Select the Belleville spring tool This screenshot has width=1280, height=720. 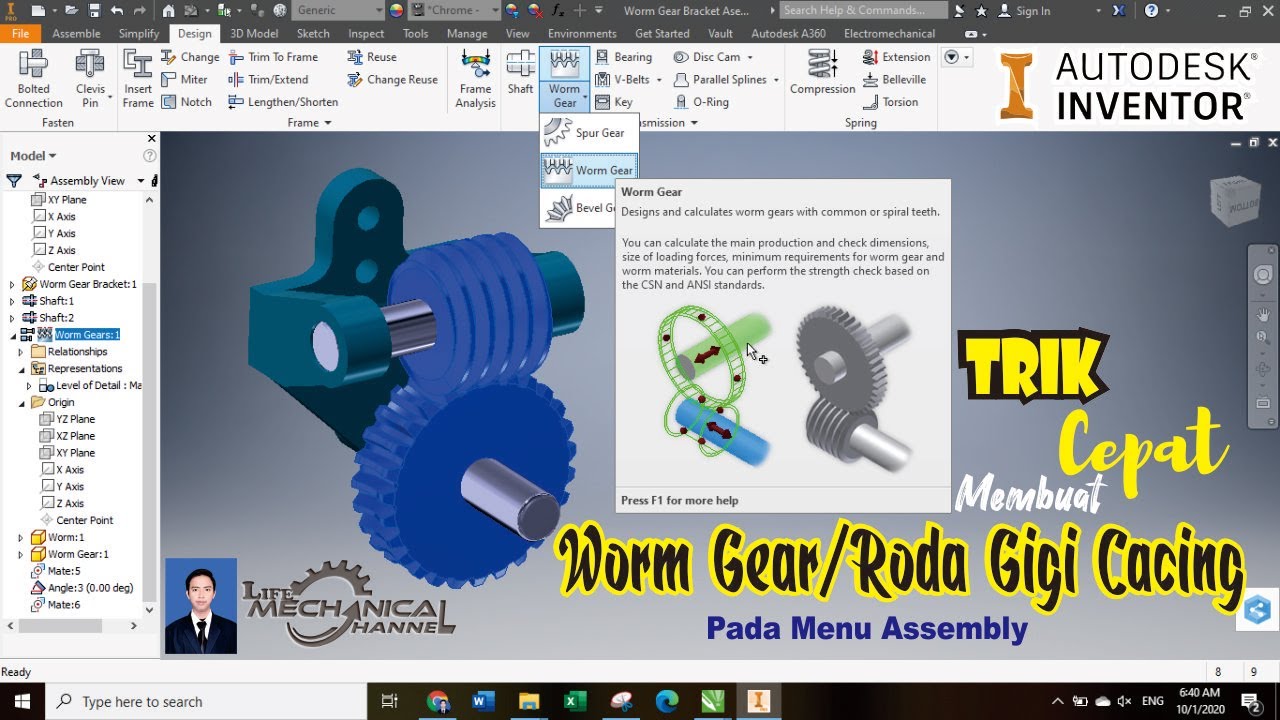(894, 79)
